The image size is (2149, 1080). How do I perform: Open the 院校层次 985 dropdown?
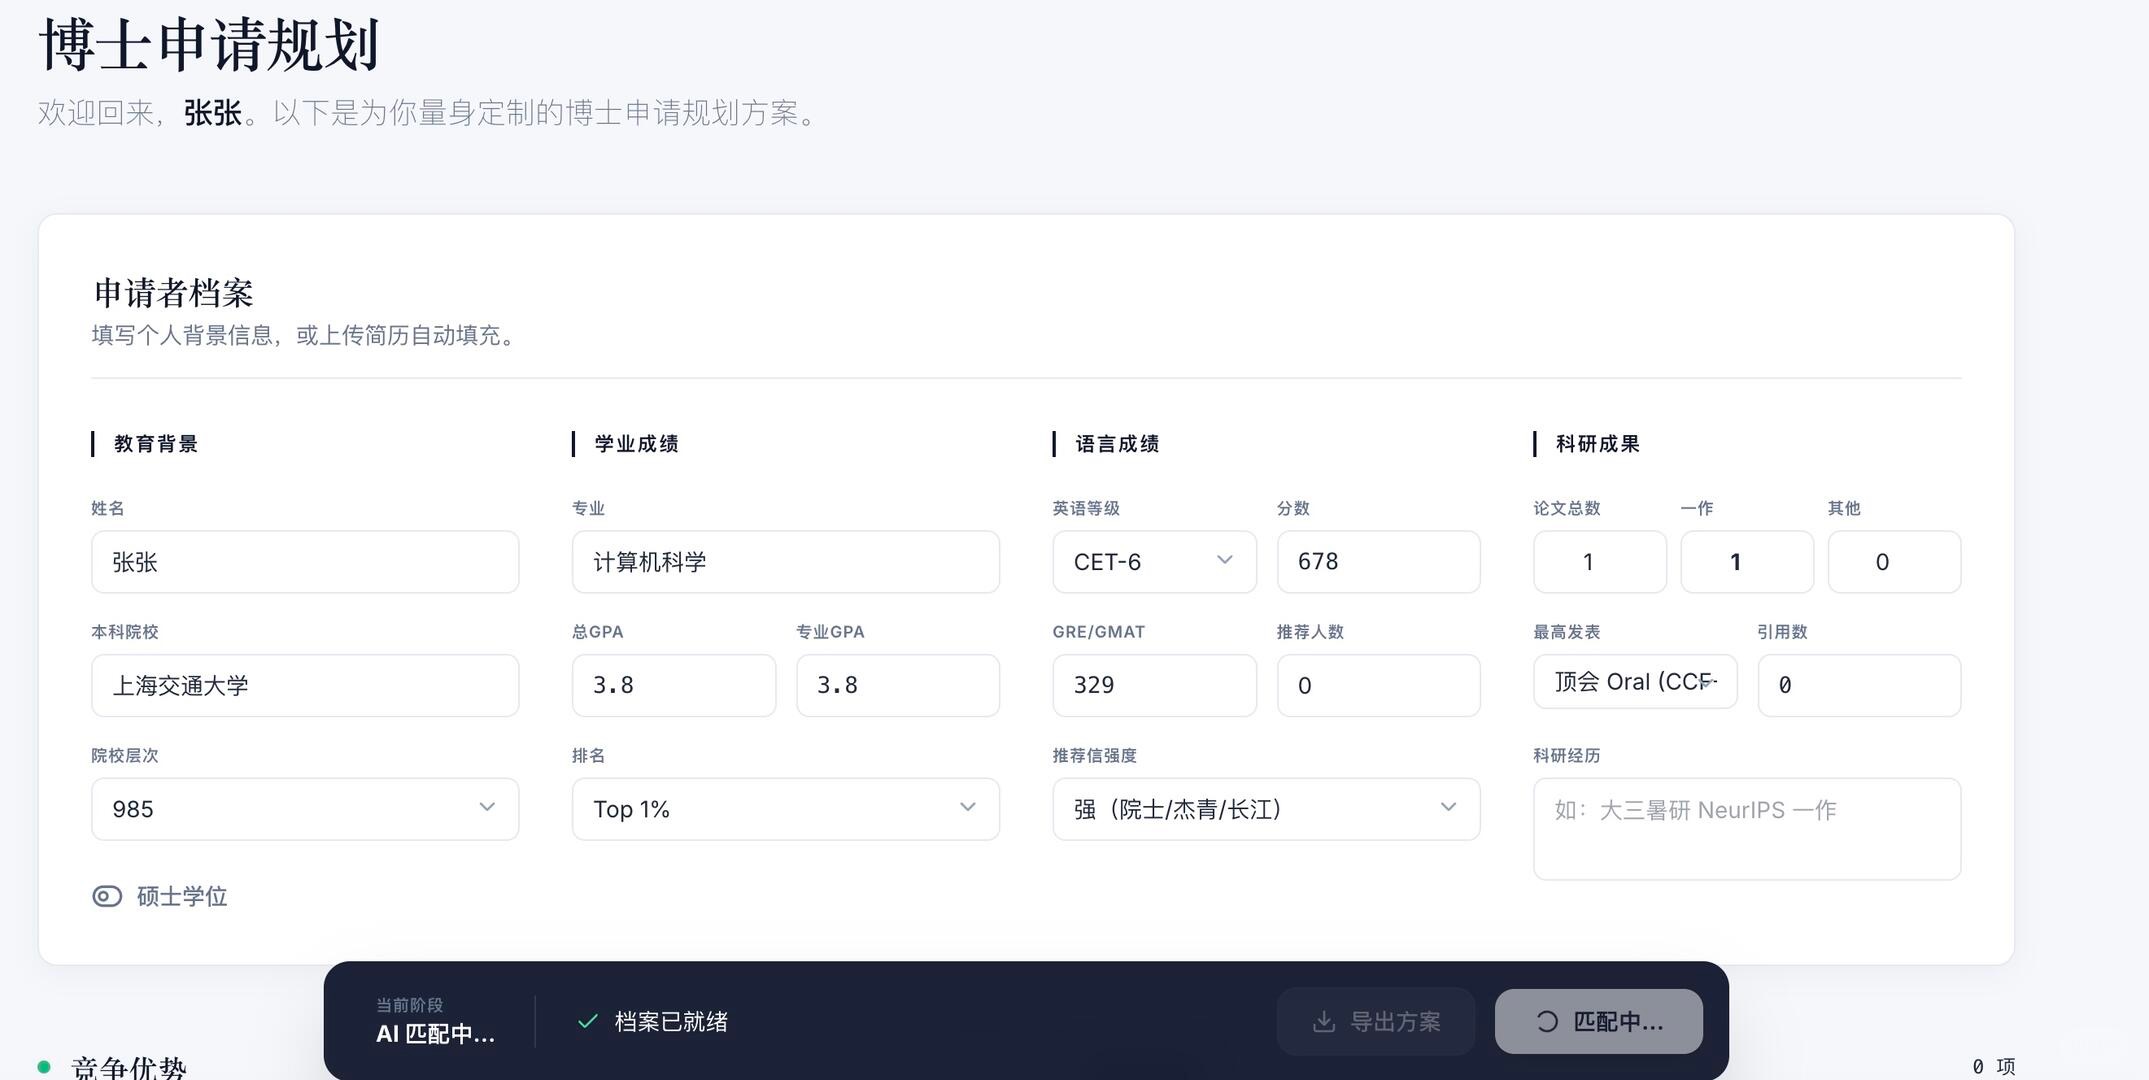304,809
